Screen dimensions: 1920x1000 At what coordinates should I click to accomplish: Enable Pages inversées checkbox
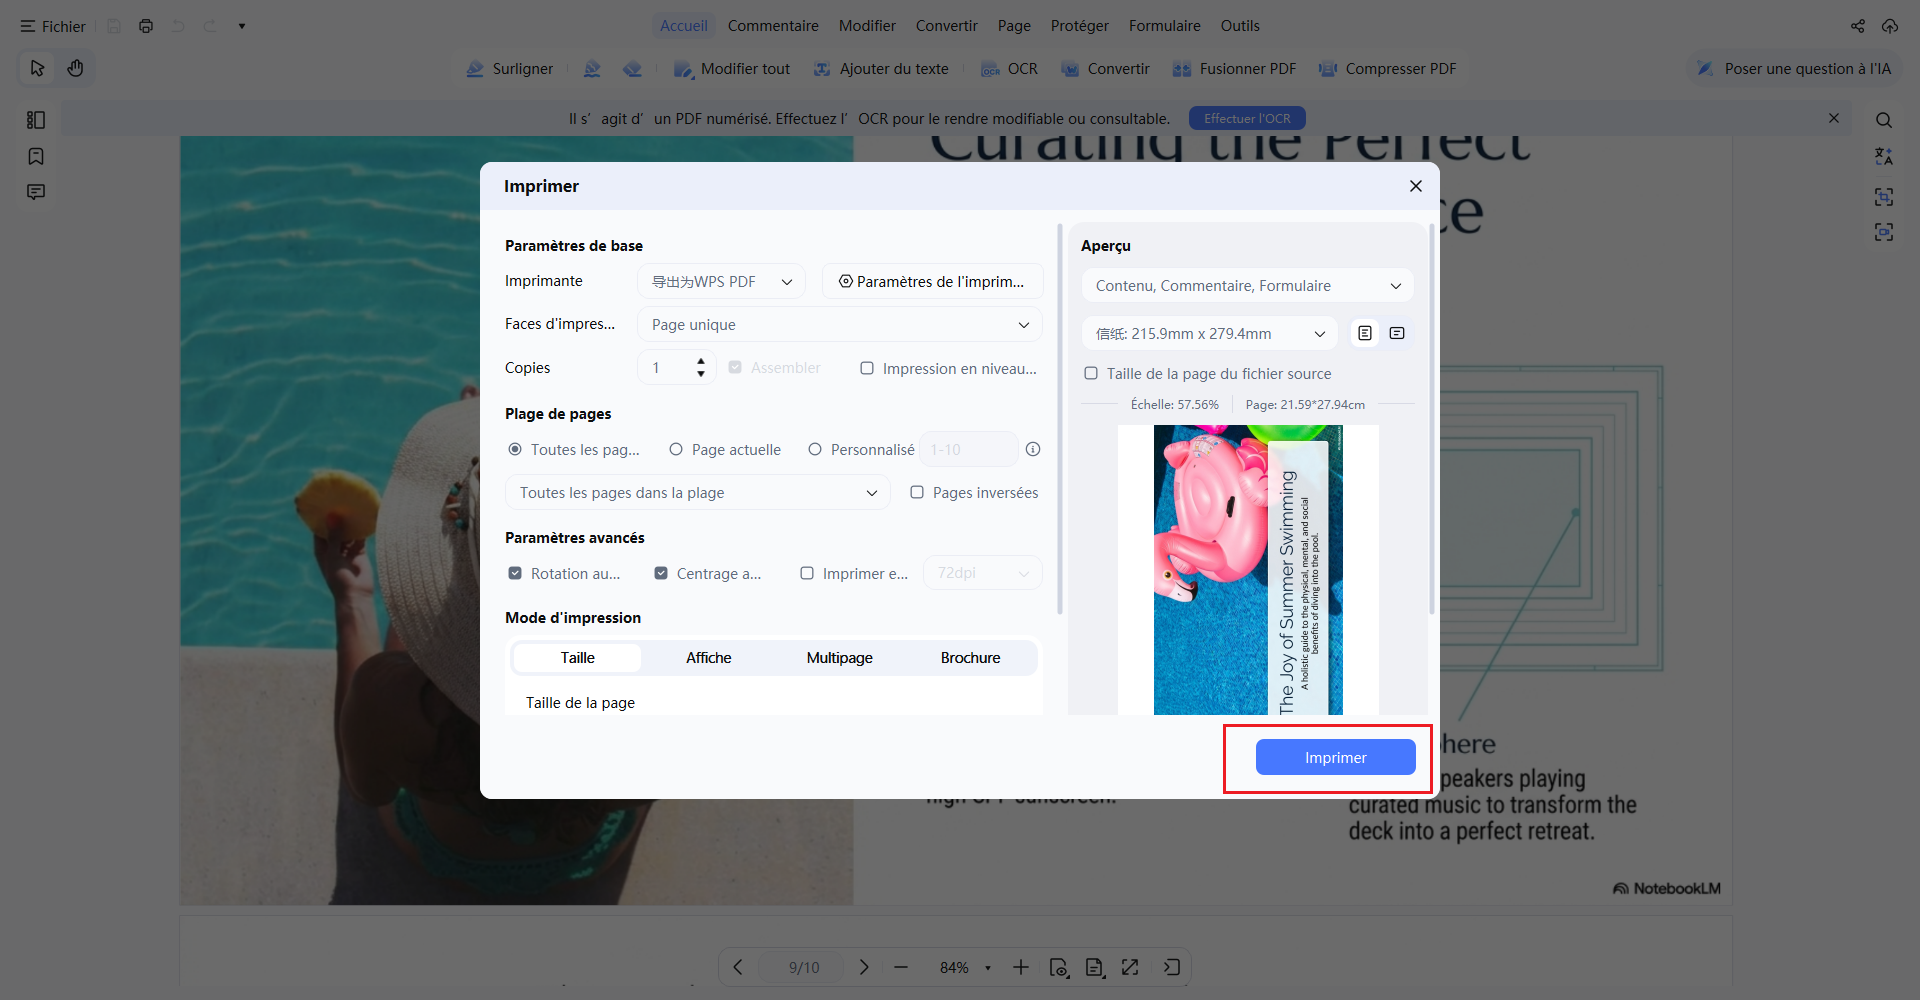point(917,492)
